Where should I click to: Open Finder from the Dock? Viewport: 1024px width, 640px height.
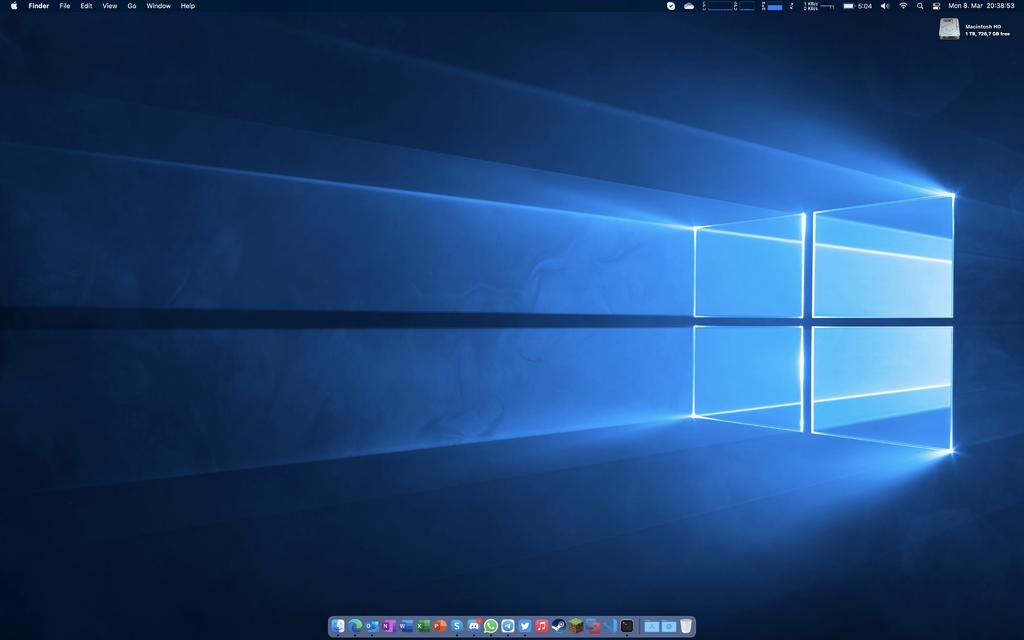click(338, 626)
